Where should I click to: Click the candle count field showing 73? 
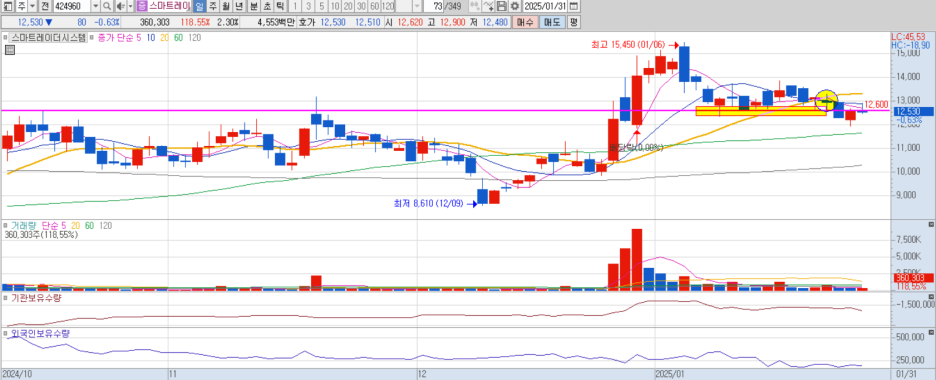[x=433, y=7]
